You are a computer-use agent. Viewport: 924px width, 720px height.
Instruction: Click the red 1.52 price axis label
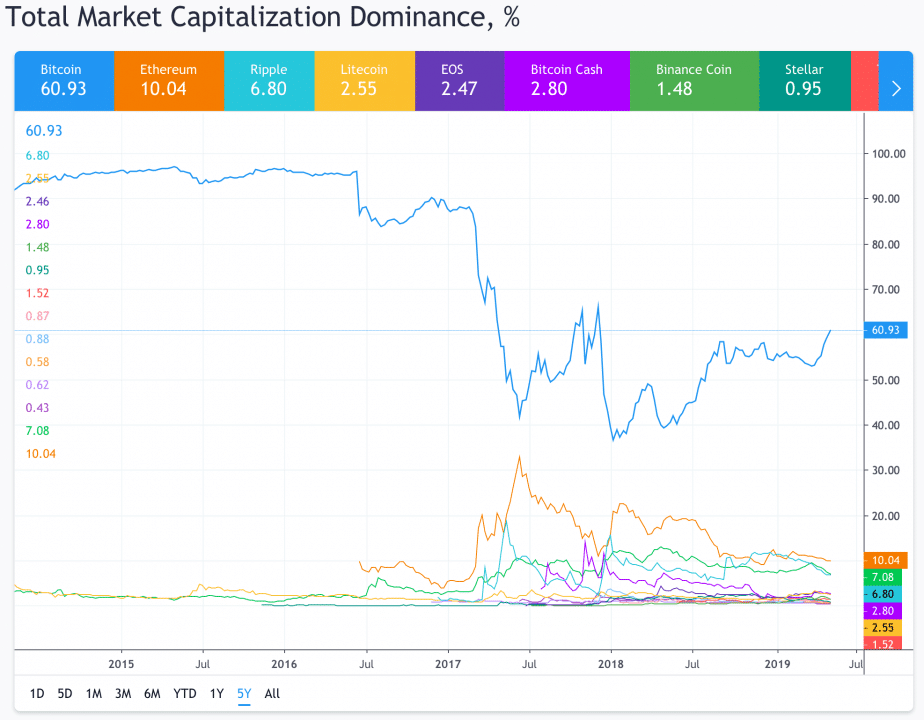point(883,644)
